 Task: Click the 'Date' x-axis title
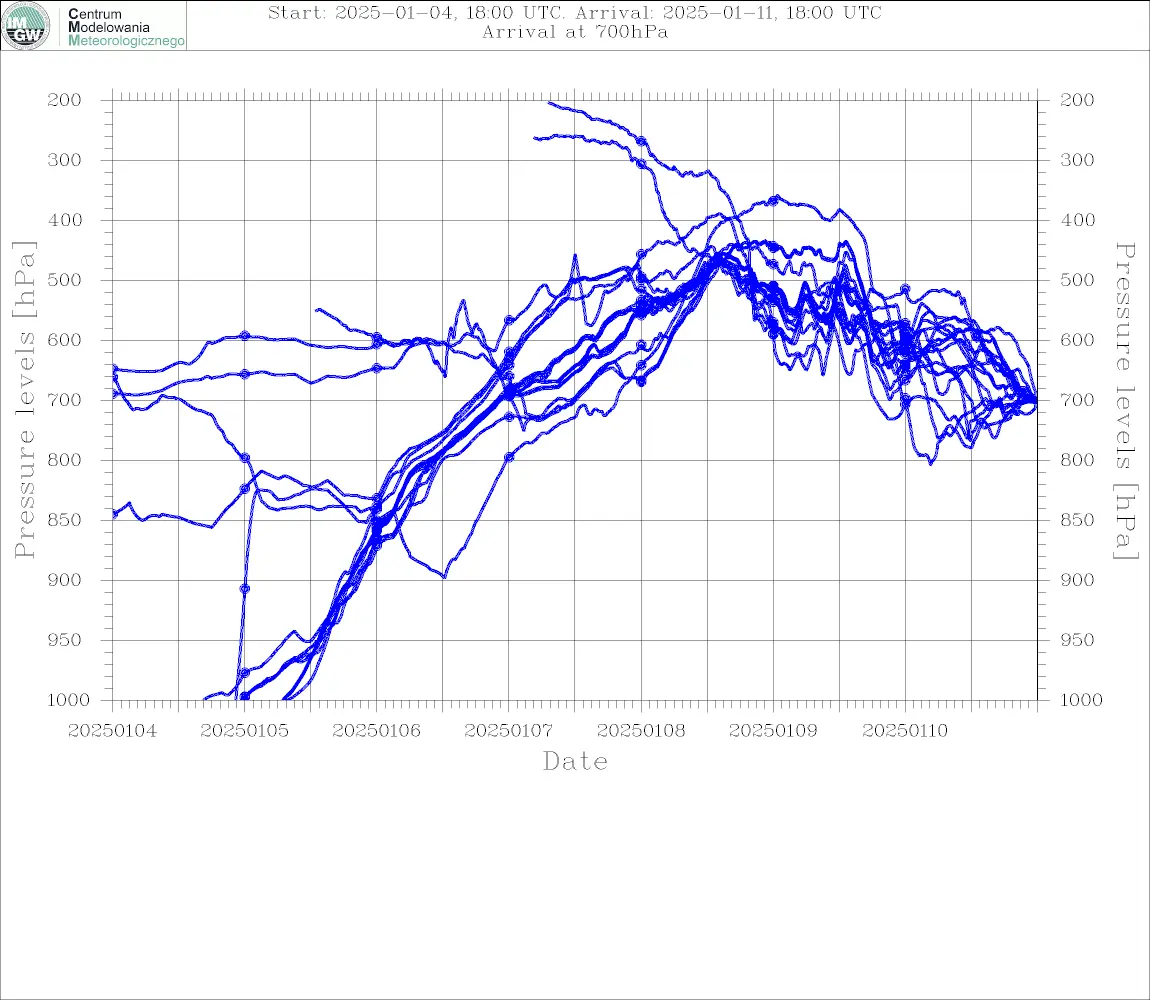pyautogui.click(x=576, y=761)
